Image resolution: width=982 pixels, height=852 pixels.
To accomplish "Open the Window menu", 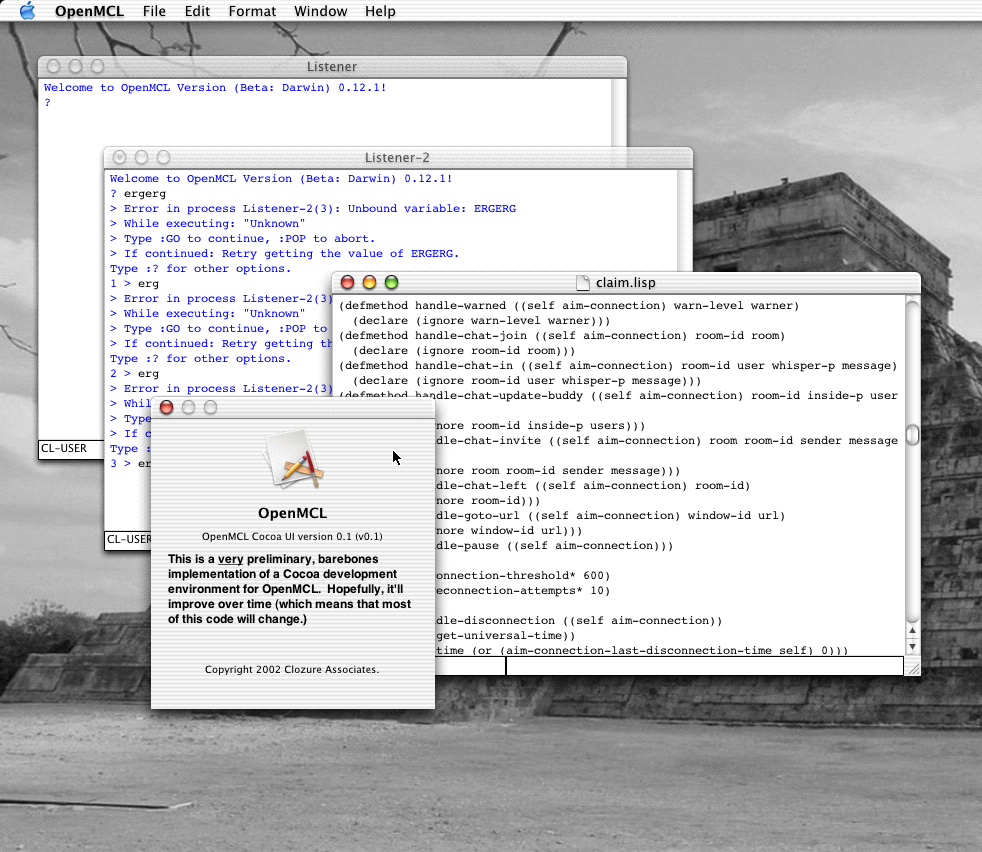I will pyautogui.click(x=321, y=11).
